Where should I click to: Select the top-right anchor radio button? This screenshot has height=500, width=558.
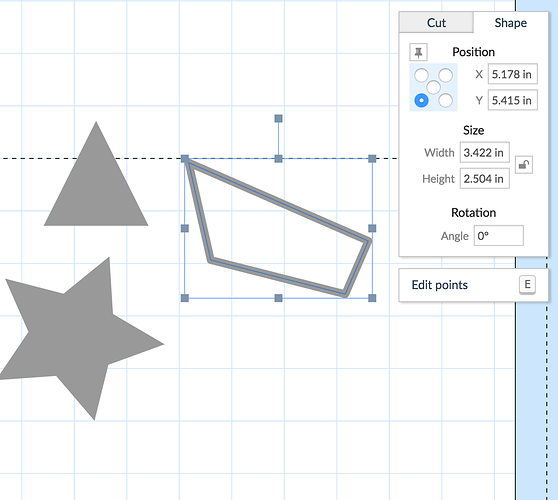tap(446, 75)
